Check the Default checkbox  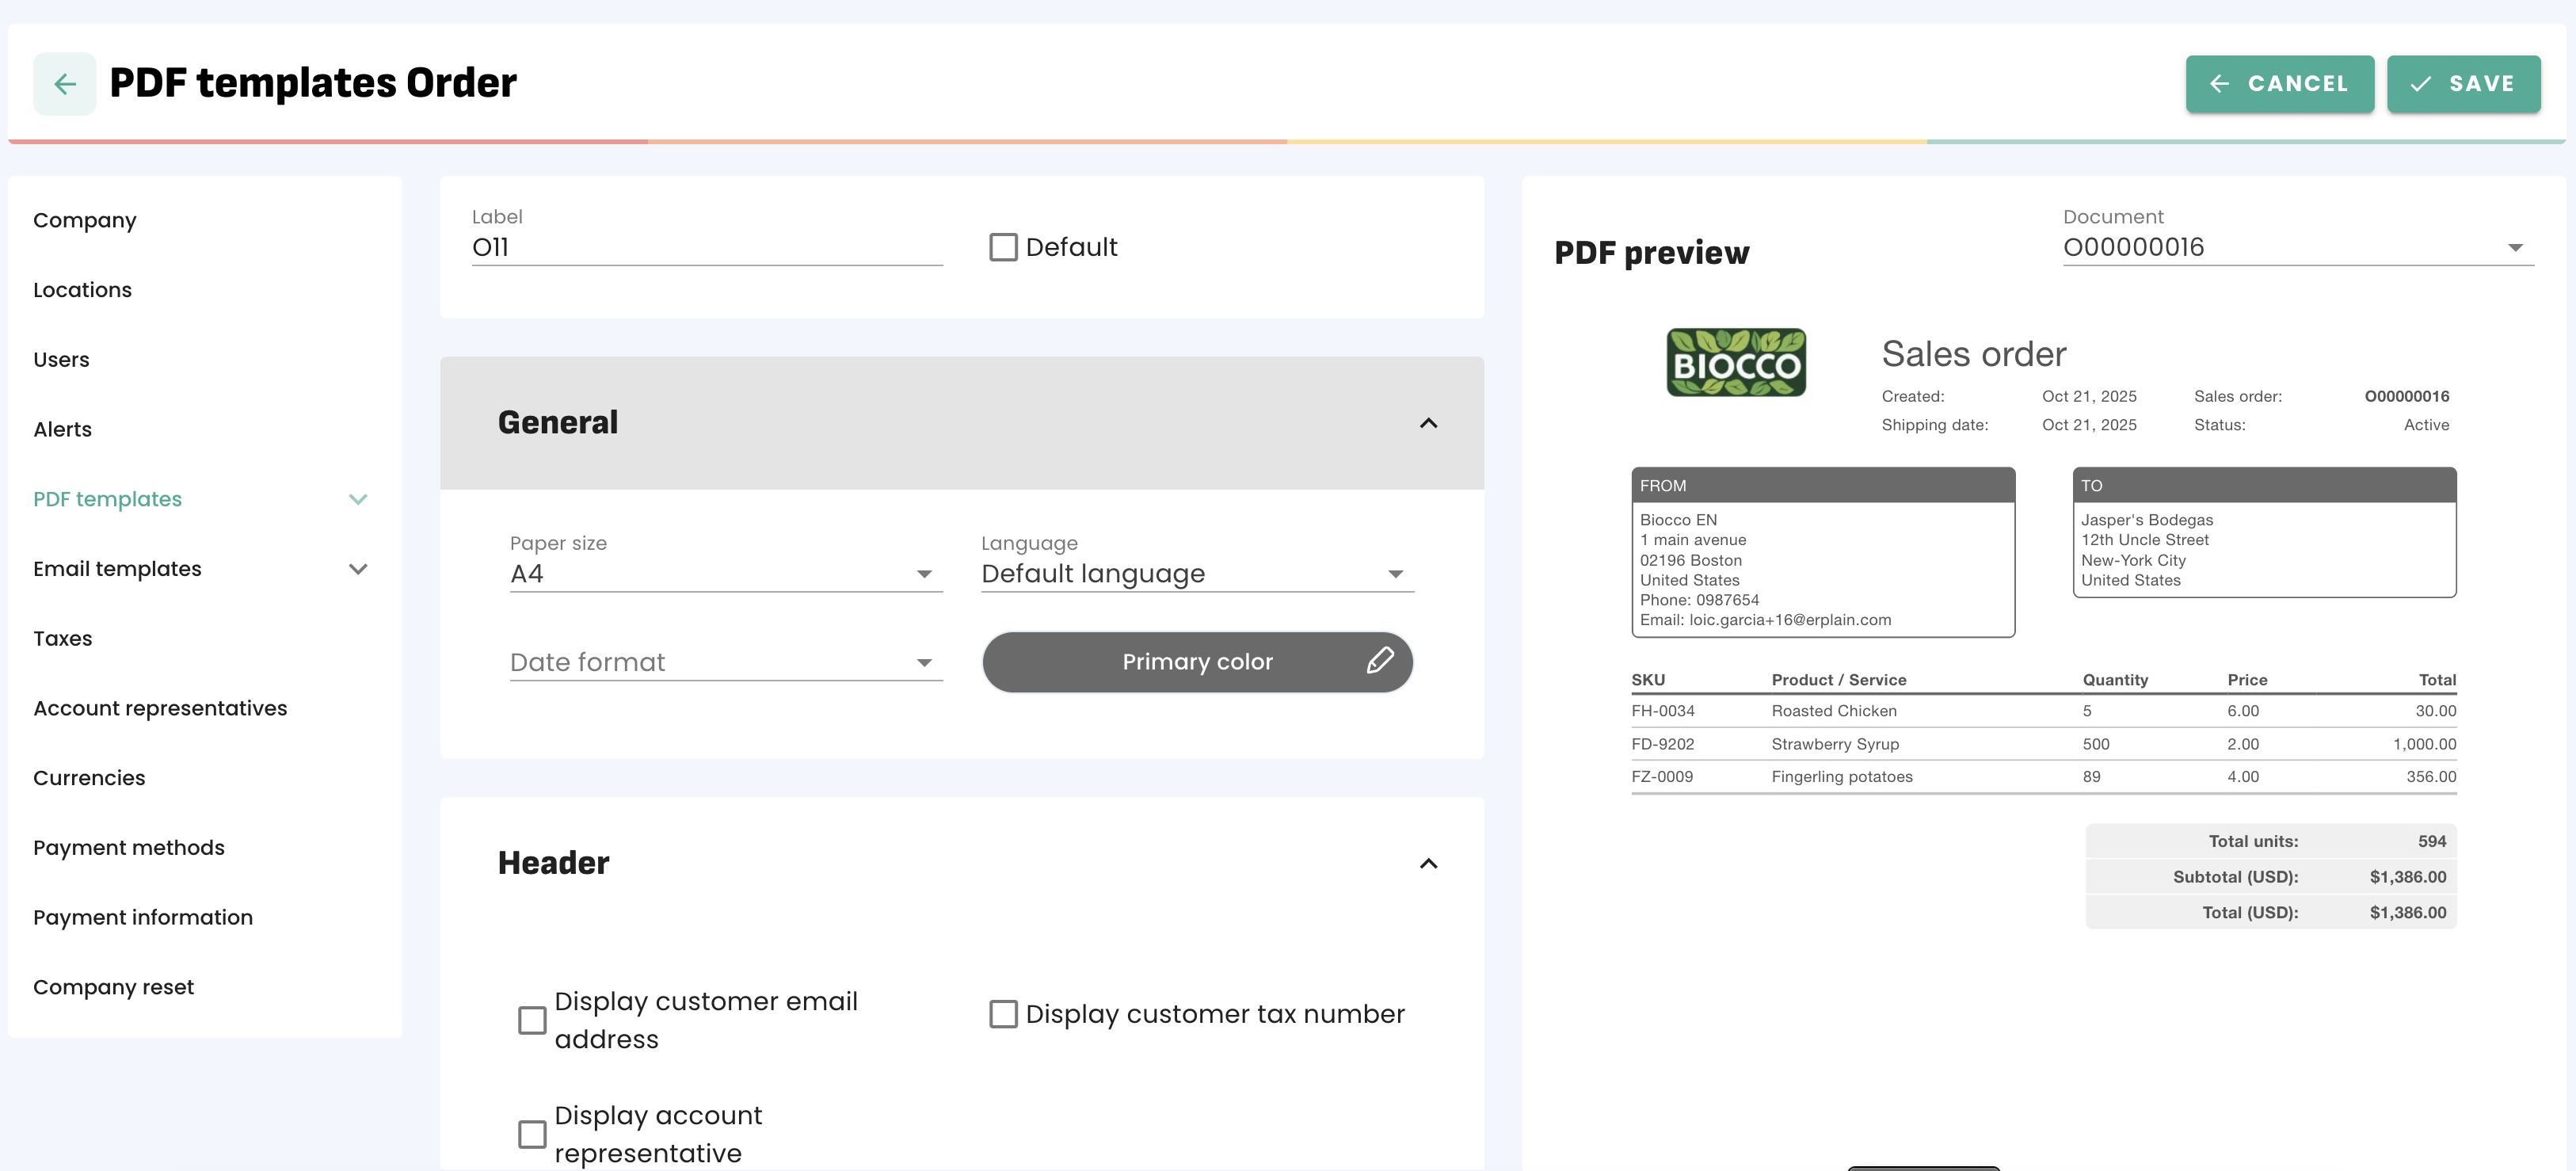(x=1003, y=247)
